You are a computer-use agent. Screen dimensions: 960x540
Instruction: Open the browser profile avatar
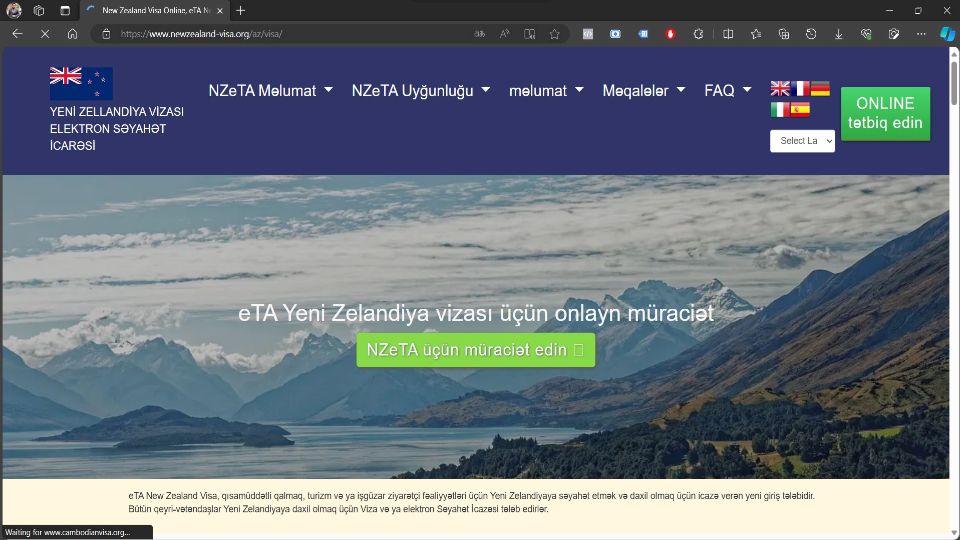click(13, 10)
